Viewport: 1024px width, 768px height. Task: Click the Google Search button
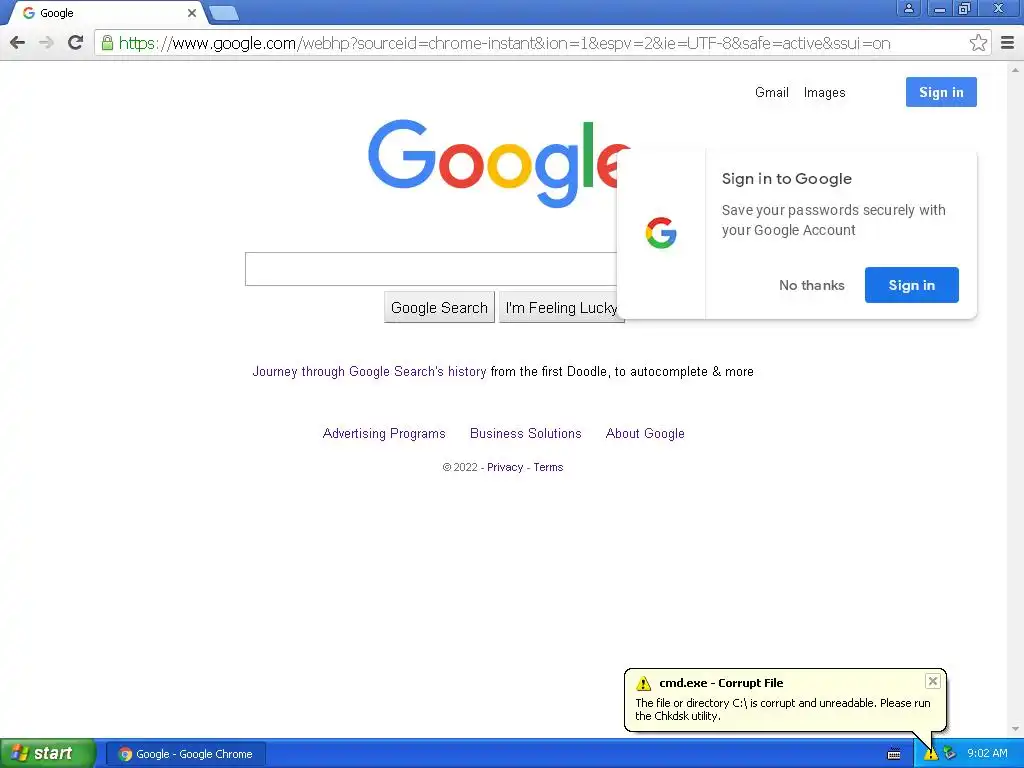pyautogui.click(x=440, y=308)
